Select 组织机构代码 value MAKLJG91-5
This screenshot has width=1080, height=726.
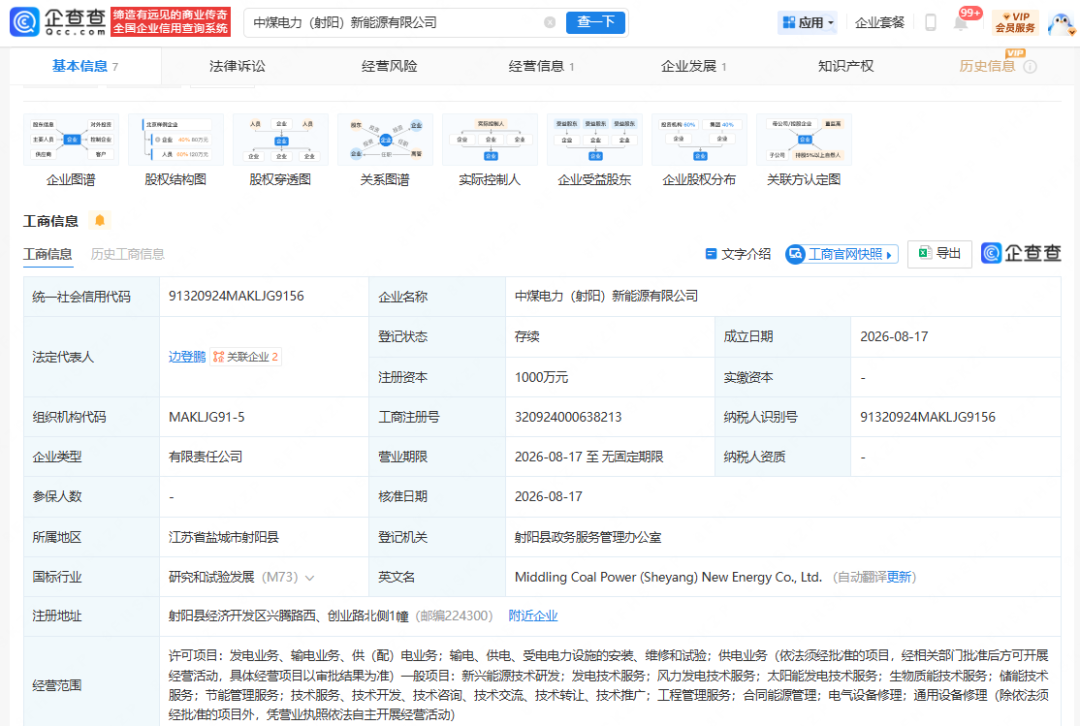coord(207,417)
